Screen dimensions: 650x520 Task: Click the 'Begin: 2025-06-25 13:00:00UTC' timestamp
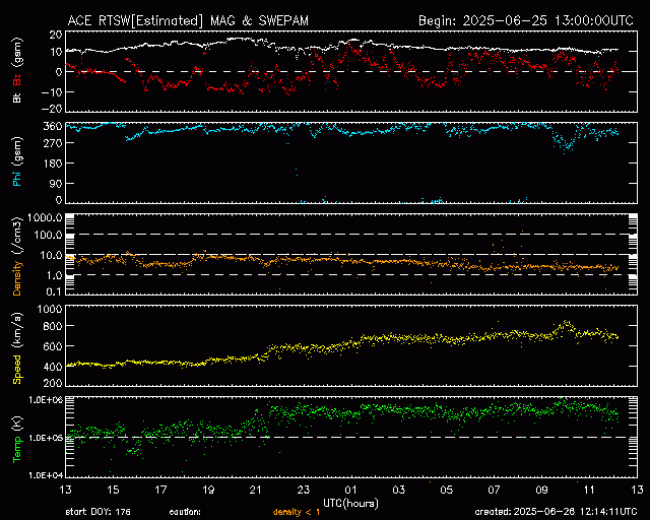[526, 20]
